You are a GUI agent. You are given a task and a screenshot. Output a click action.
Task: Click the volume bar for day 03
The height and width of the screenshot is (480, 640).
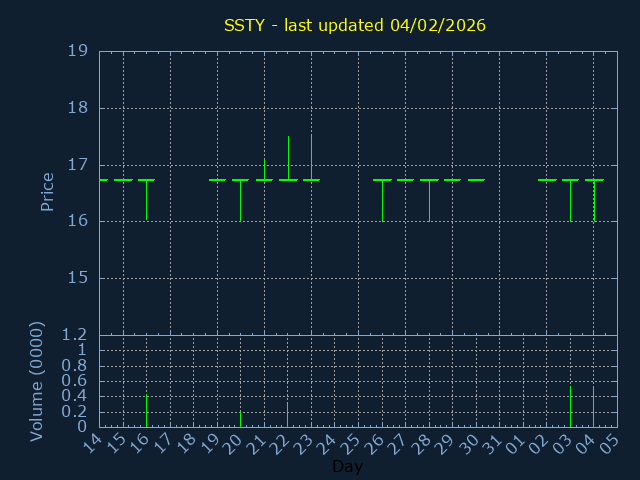point(570,407)
